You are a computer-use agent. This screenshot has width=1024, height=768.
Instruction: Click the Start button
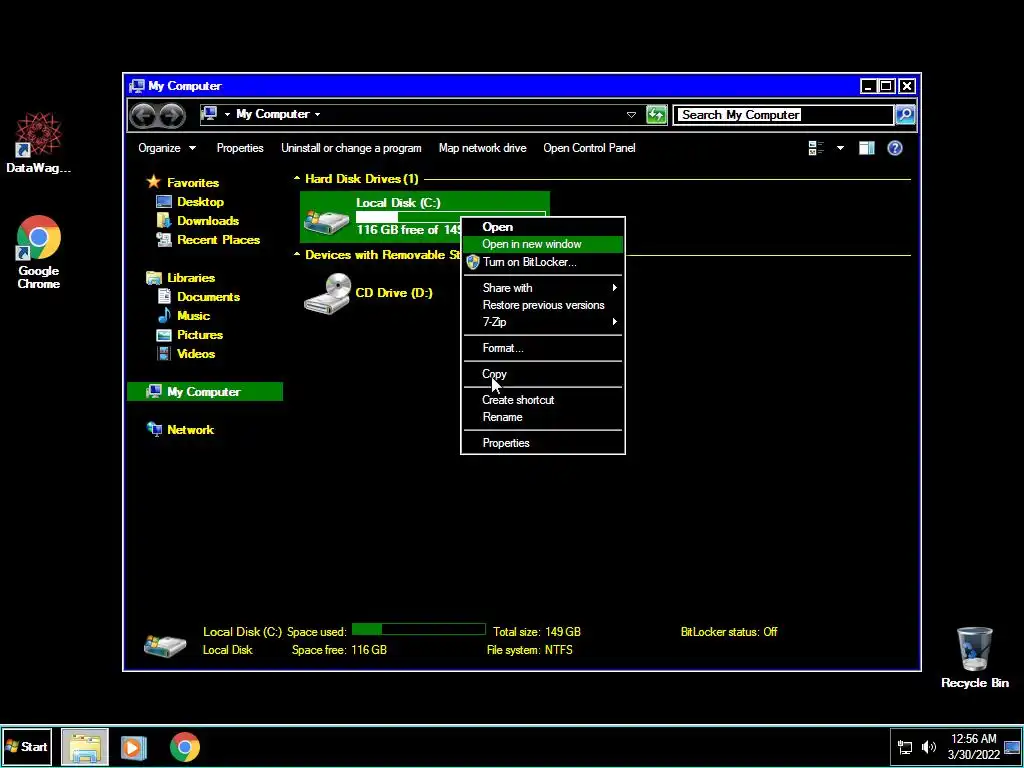tap(27, 747)
